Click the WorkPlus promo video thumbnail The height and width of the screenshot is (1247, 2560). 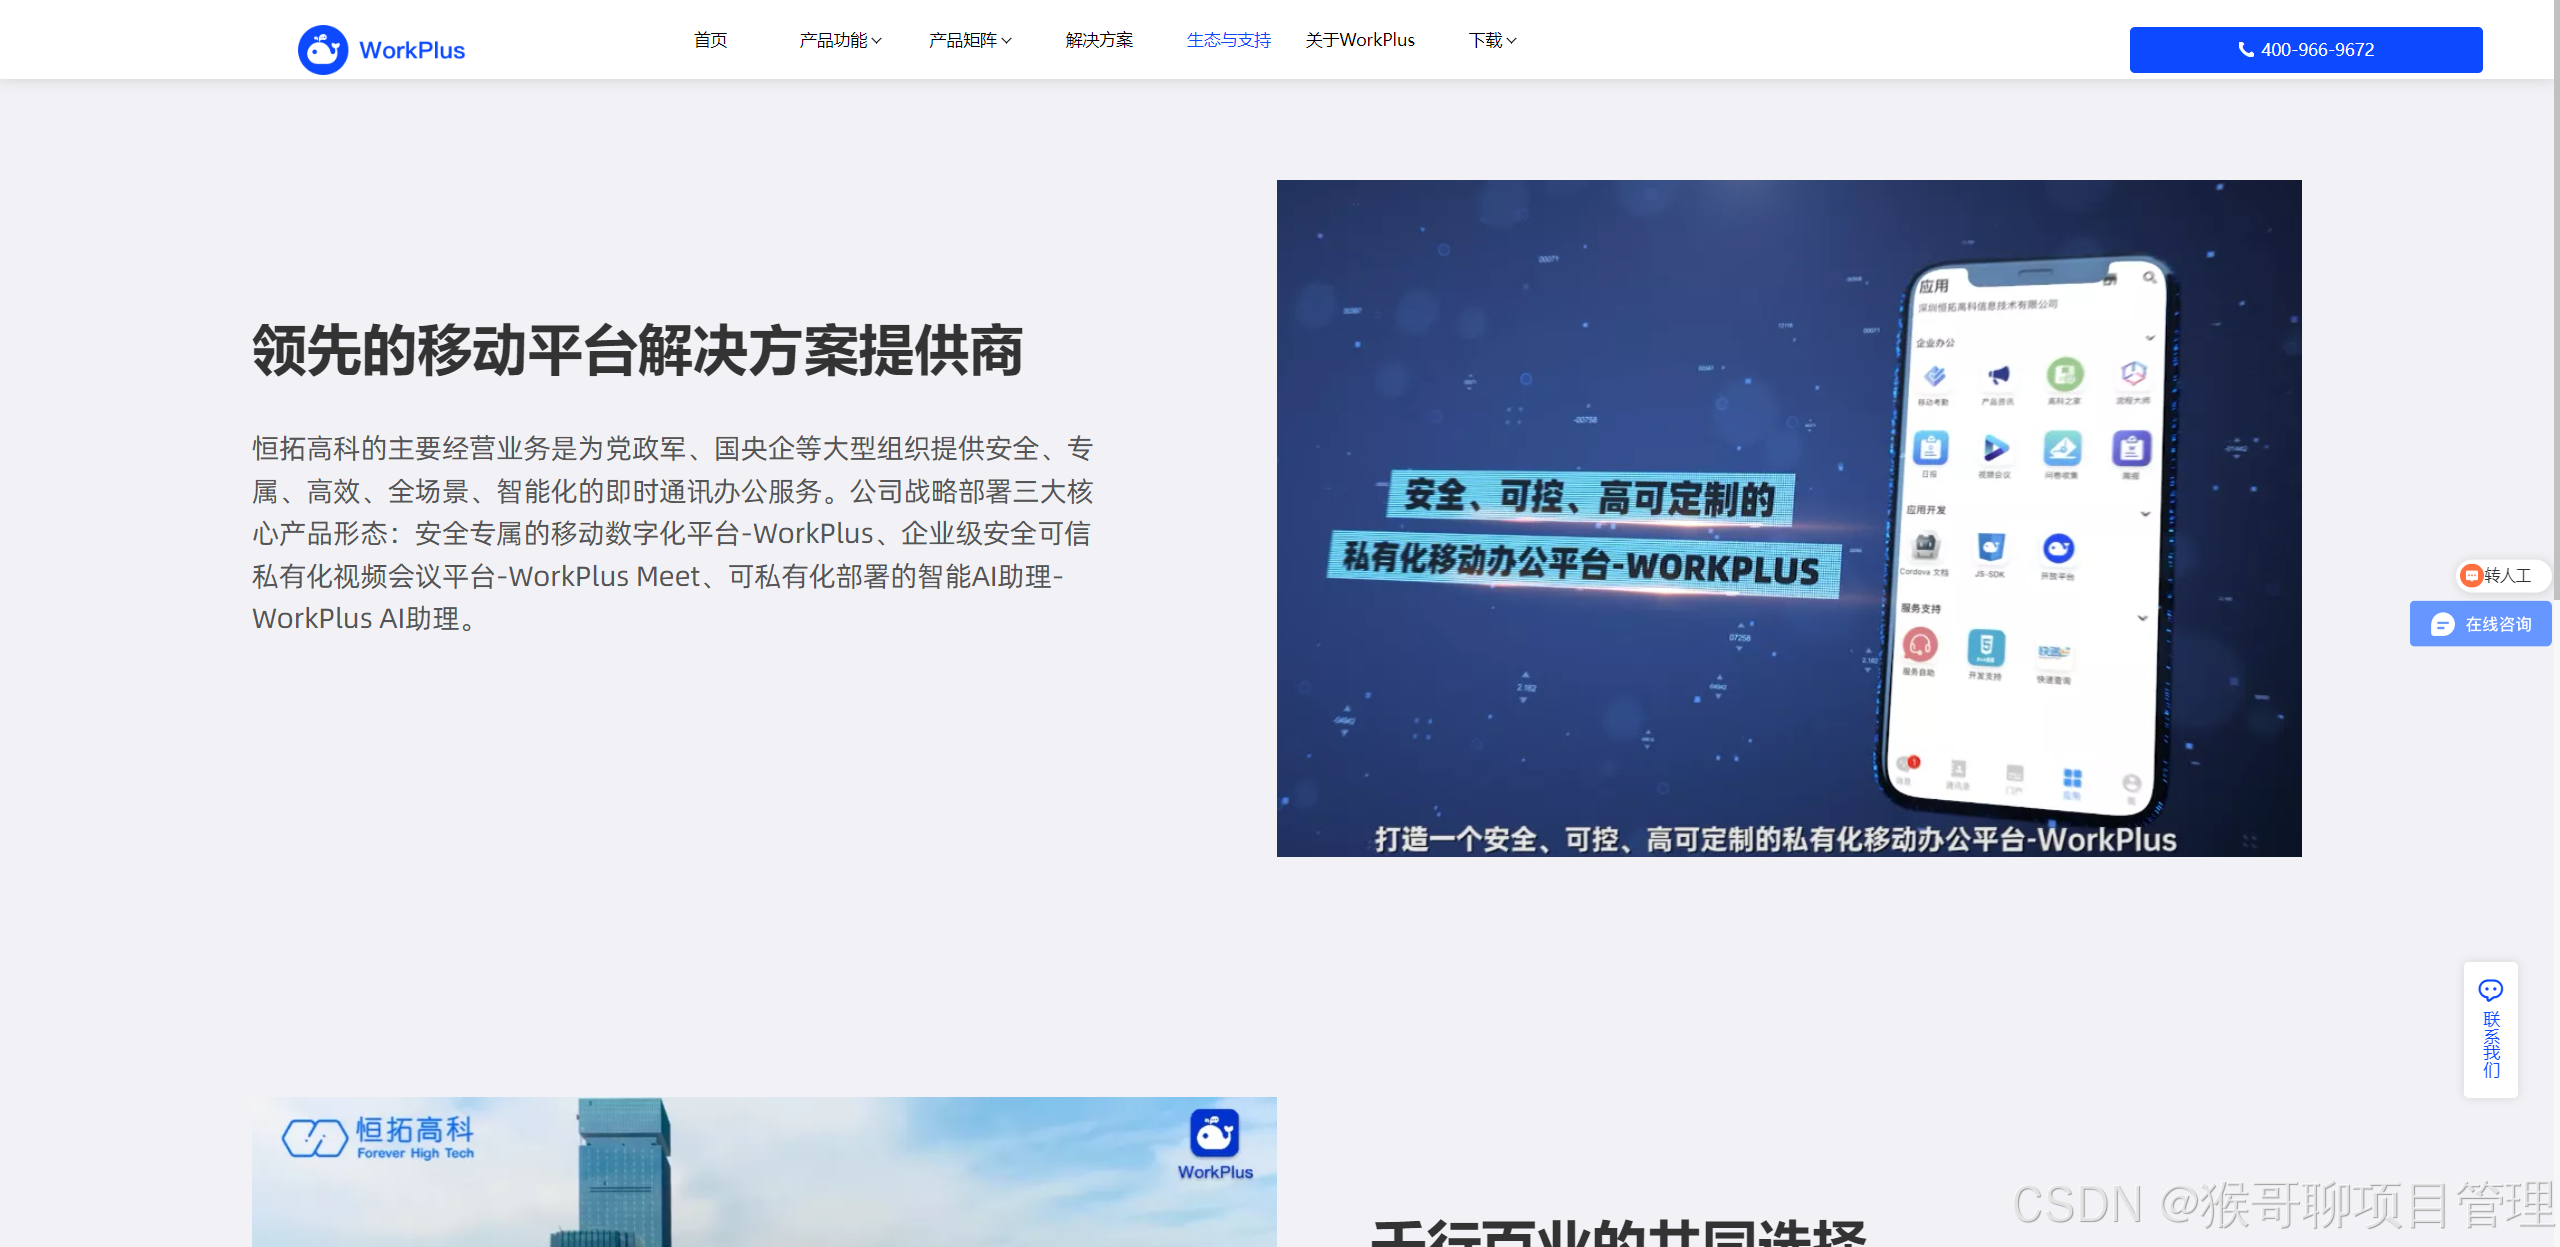[x=1788, y=518]
